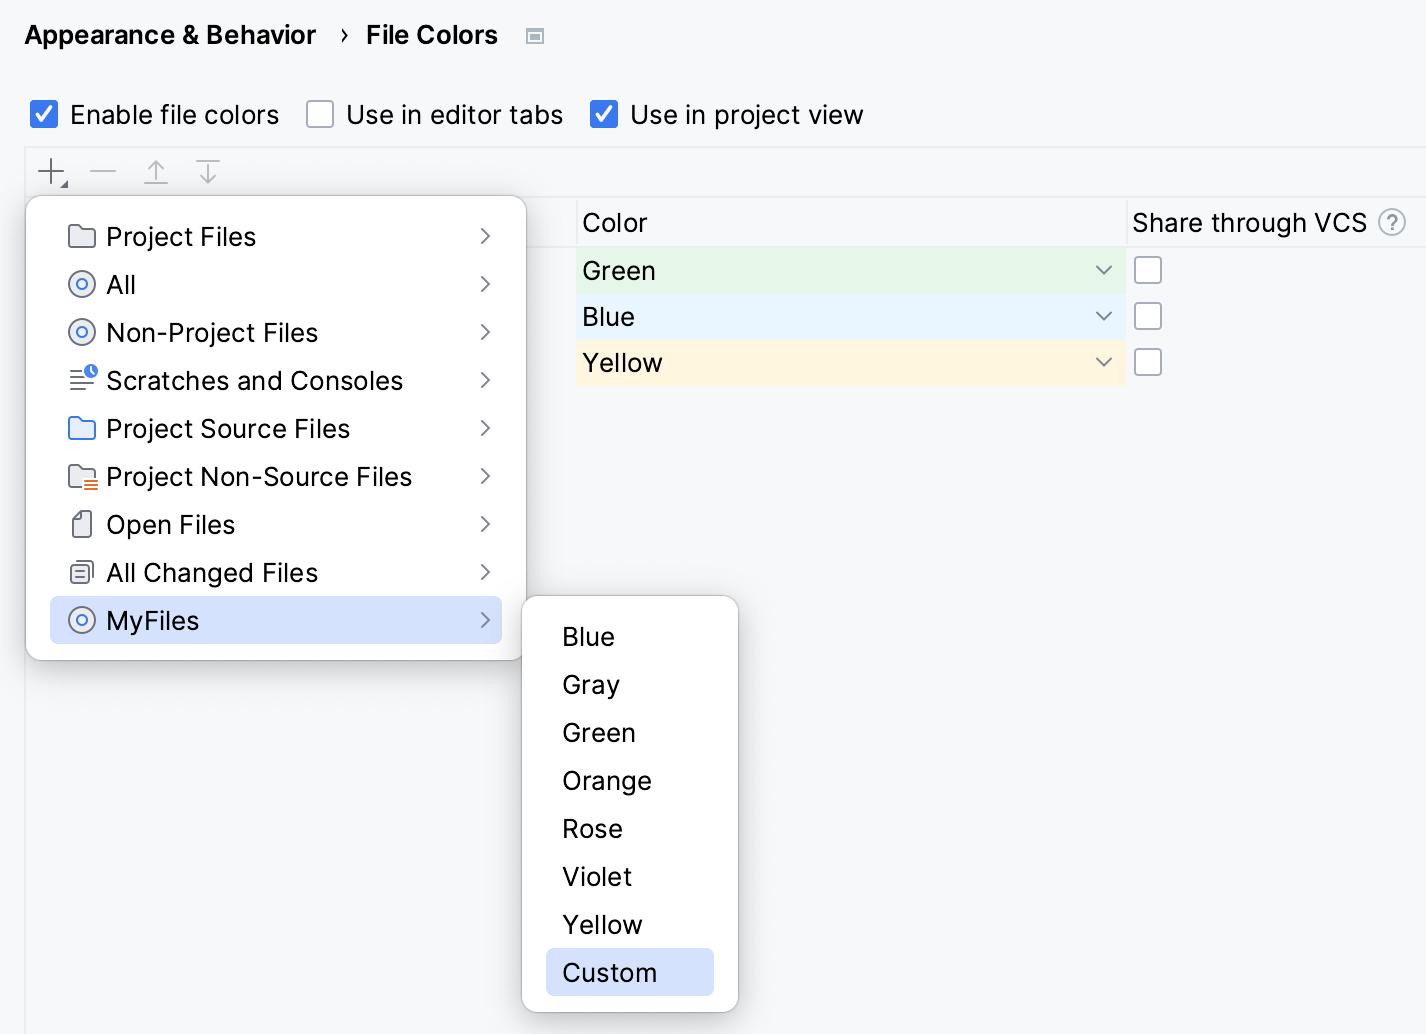Go to Appearance & Behavior breadcrumb
Screen dimensions: 1426x1034
coord(170,35)
